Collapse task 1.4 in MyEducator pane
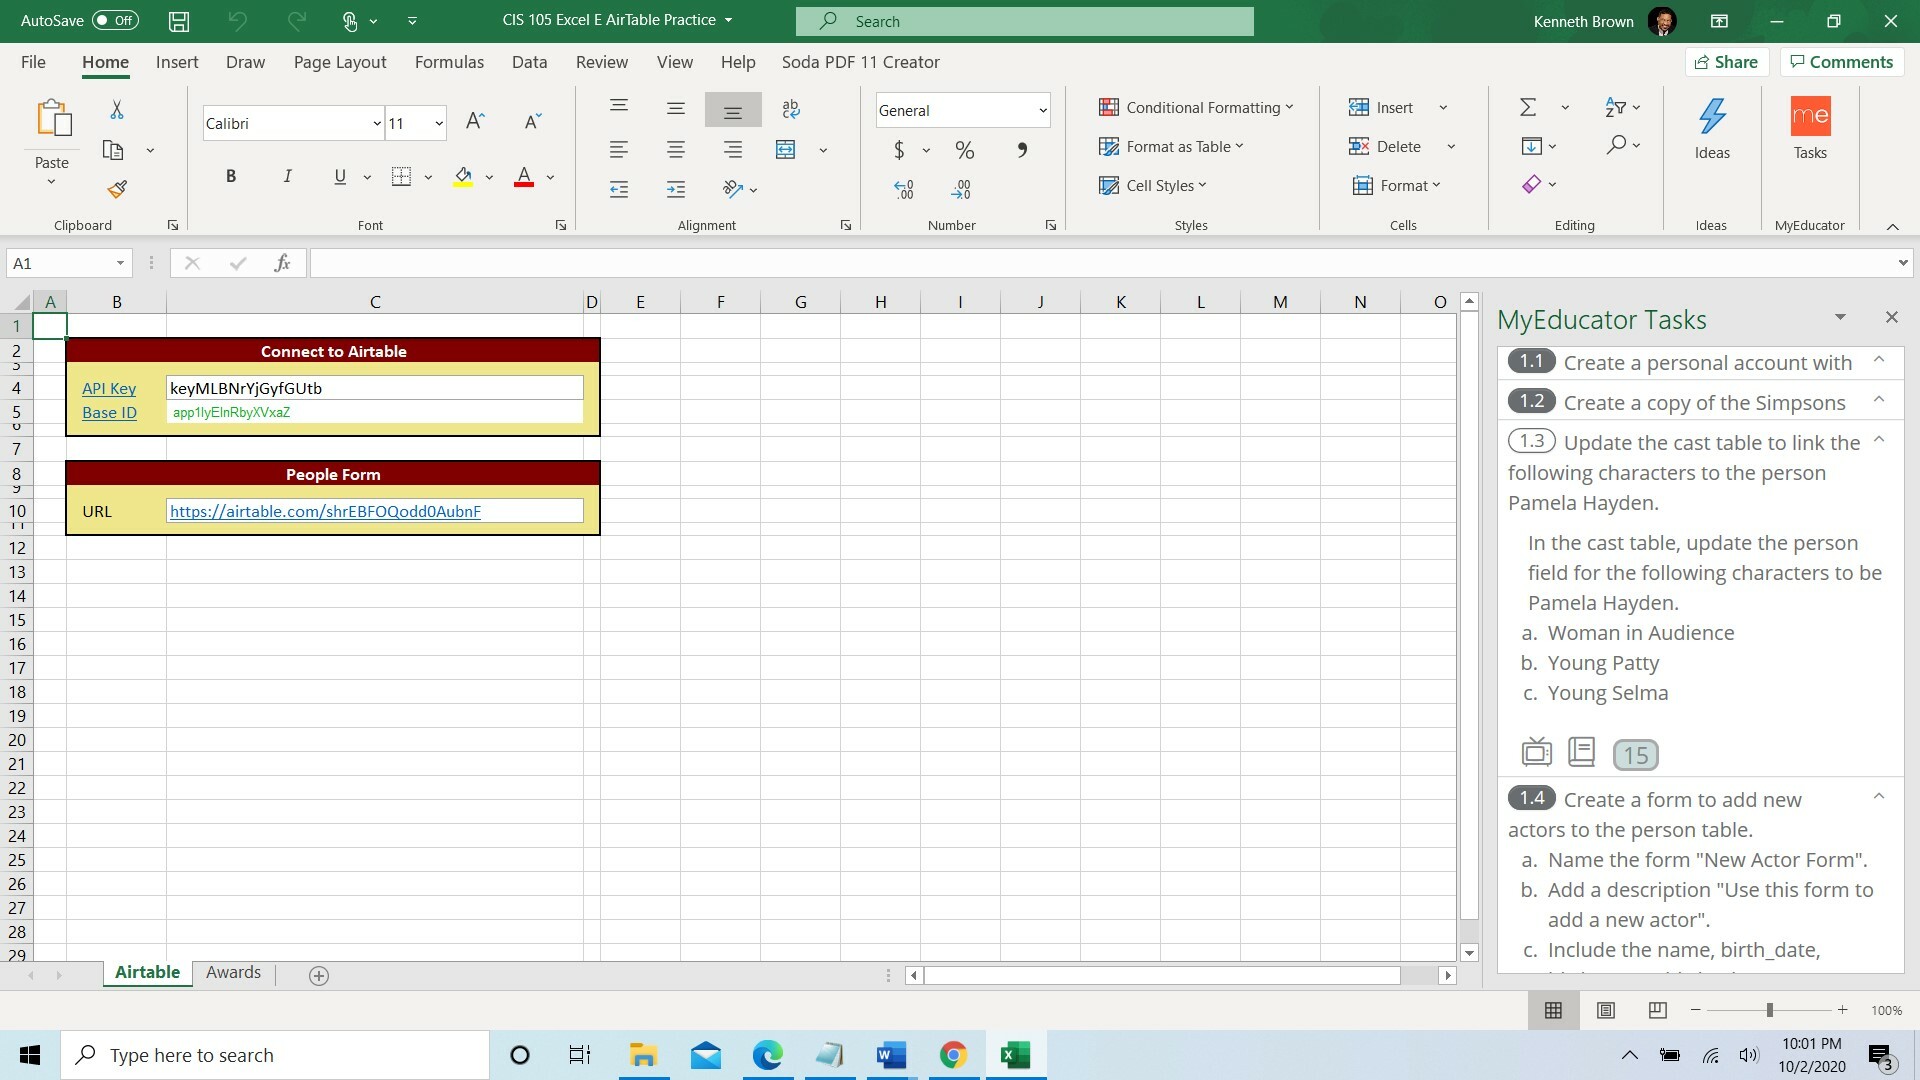This screenshot has width=1920, height=1080. 1879,797
